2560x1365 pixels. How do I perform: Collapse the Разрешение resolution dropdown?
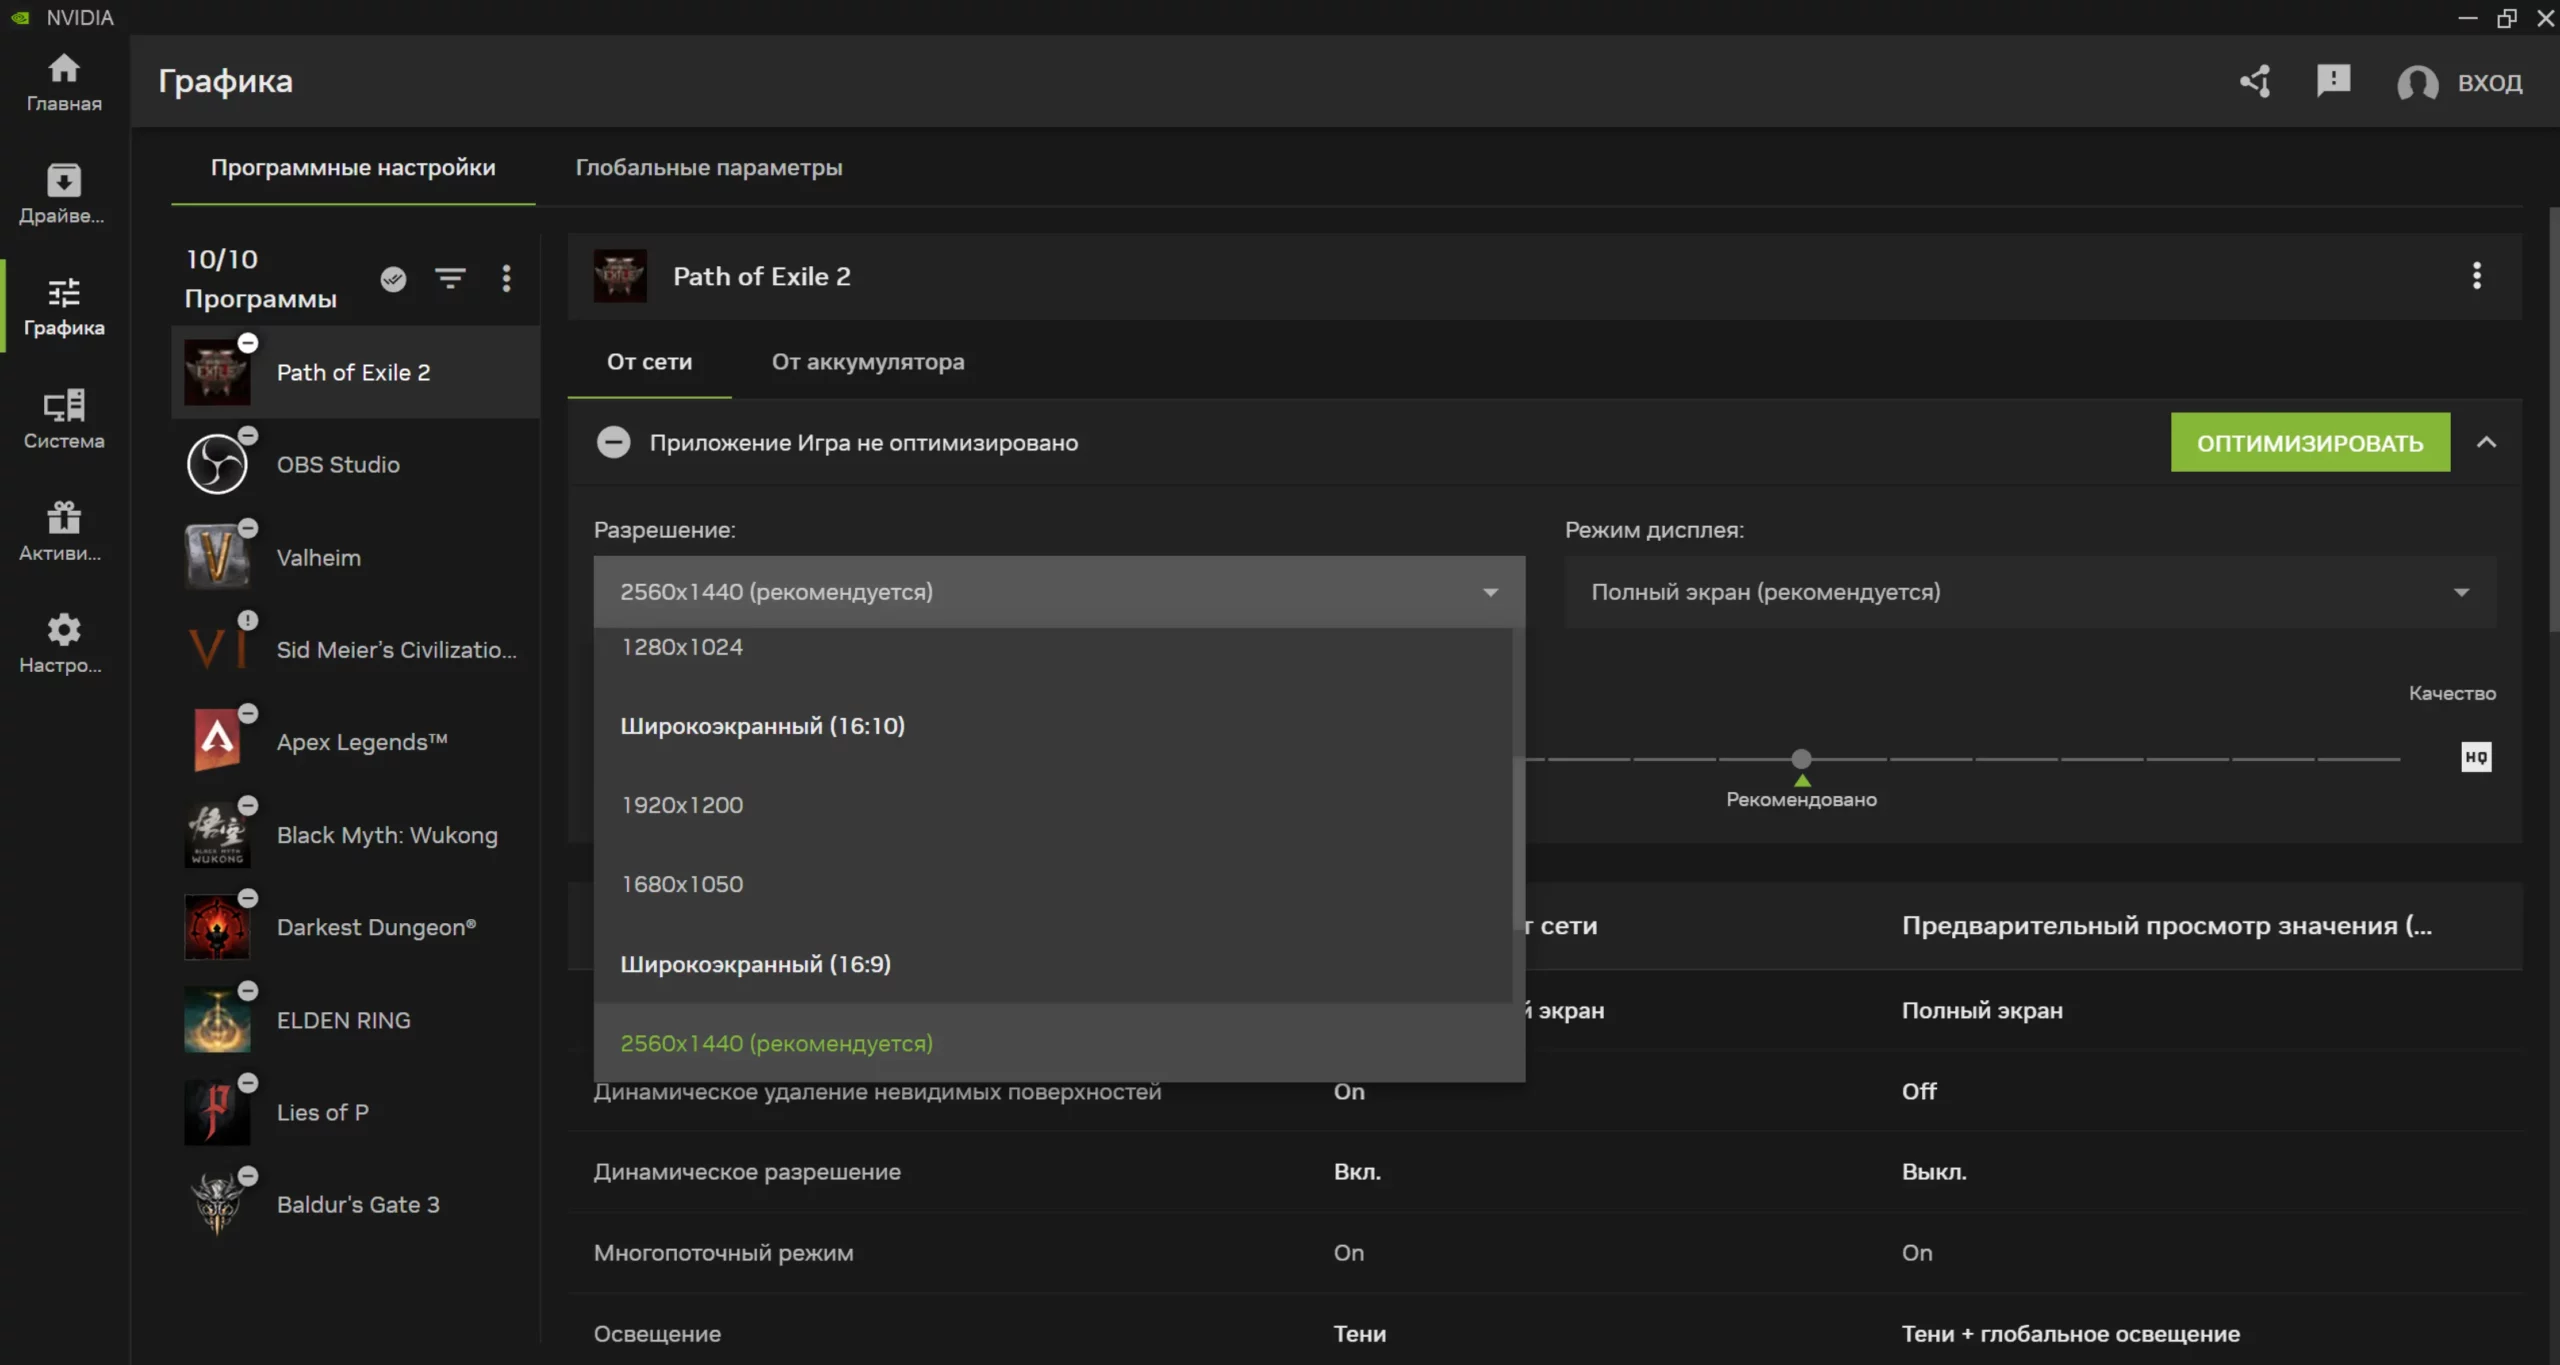pos(1490,592)
